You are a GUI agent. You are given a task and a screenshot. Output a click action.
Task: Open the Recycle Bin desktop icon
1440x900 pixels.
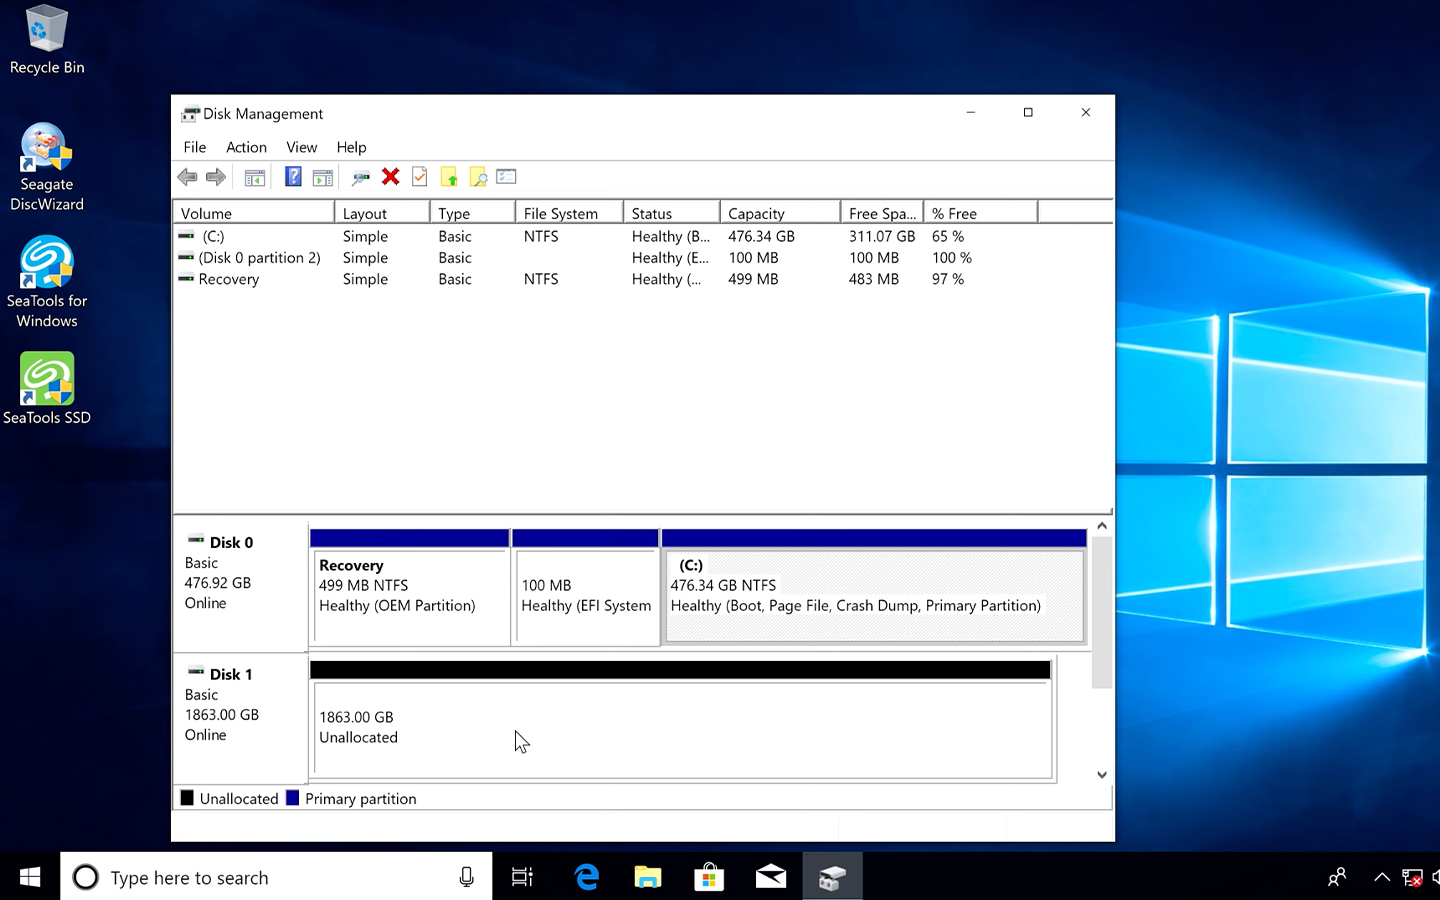click(x=46, y=40)
